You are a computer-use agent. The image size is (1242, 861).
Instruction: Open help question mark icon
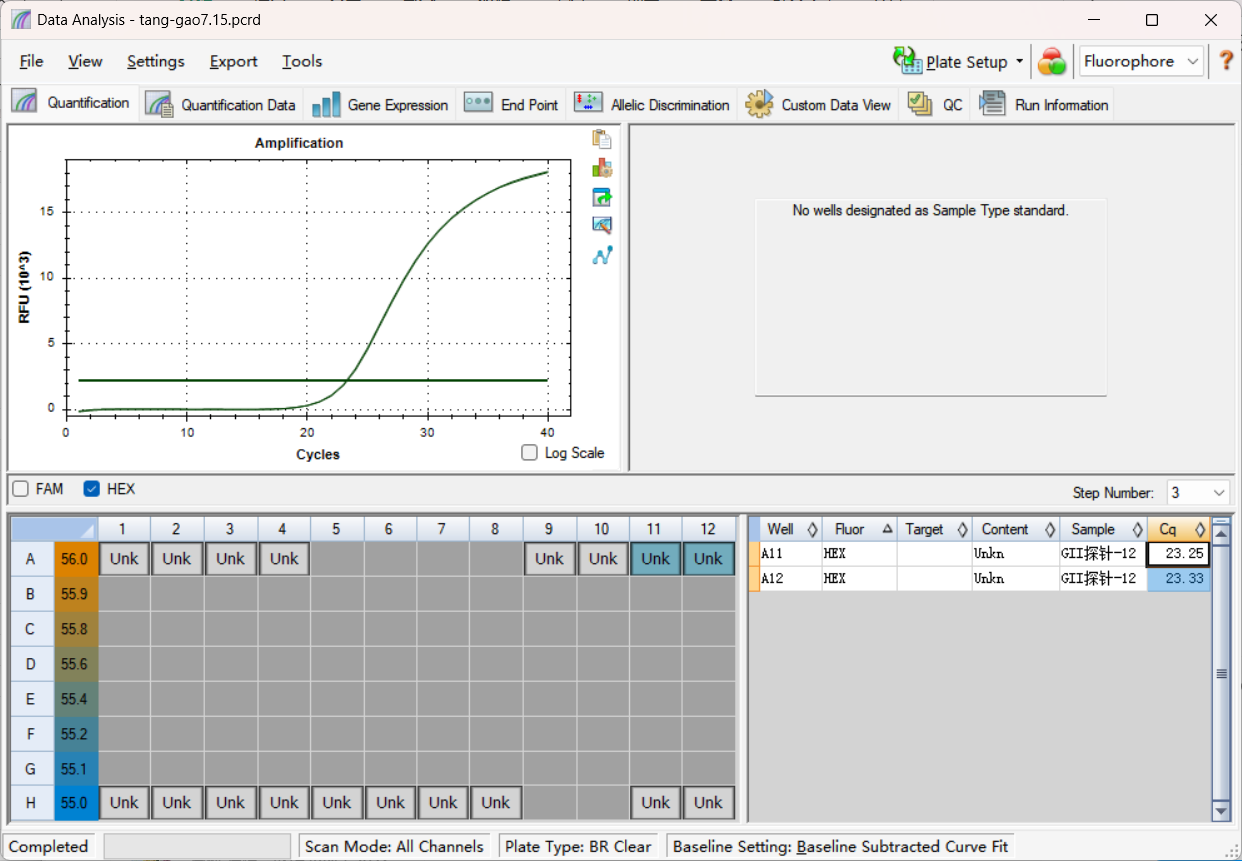(x=1226, y=61)
